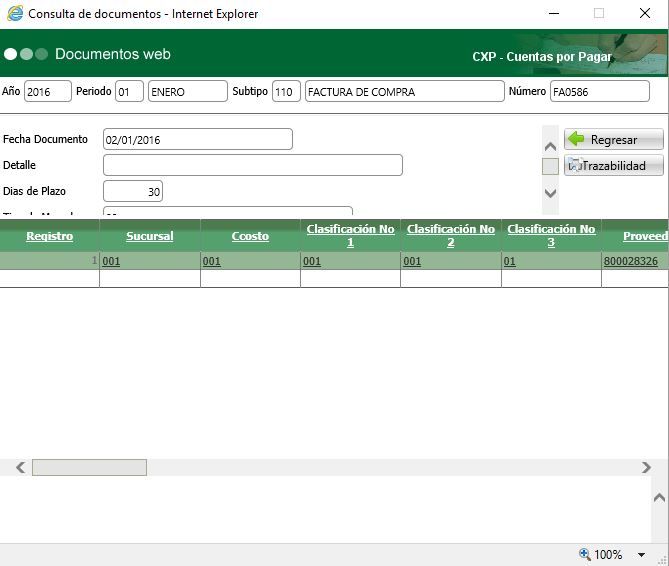Open Sucursal 001 link in row 1

click(111, 261)
